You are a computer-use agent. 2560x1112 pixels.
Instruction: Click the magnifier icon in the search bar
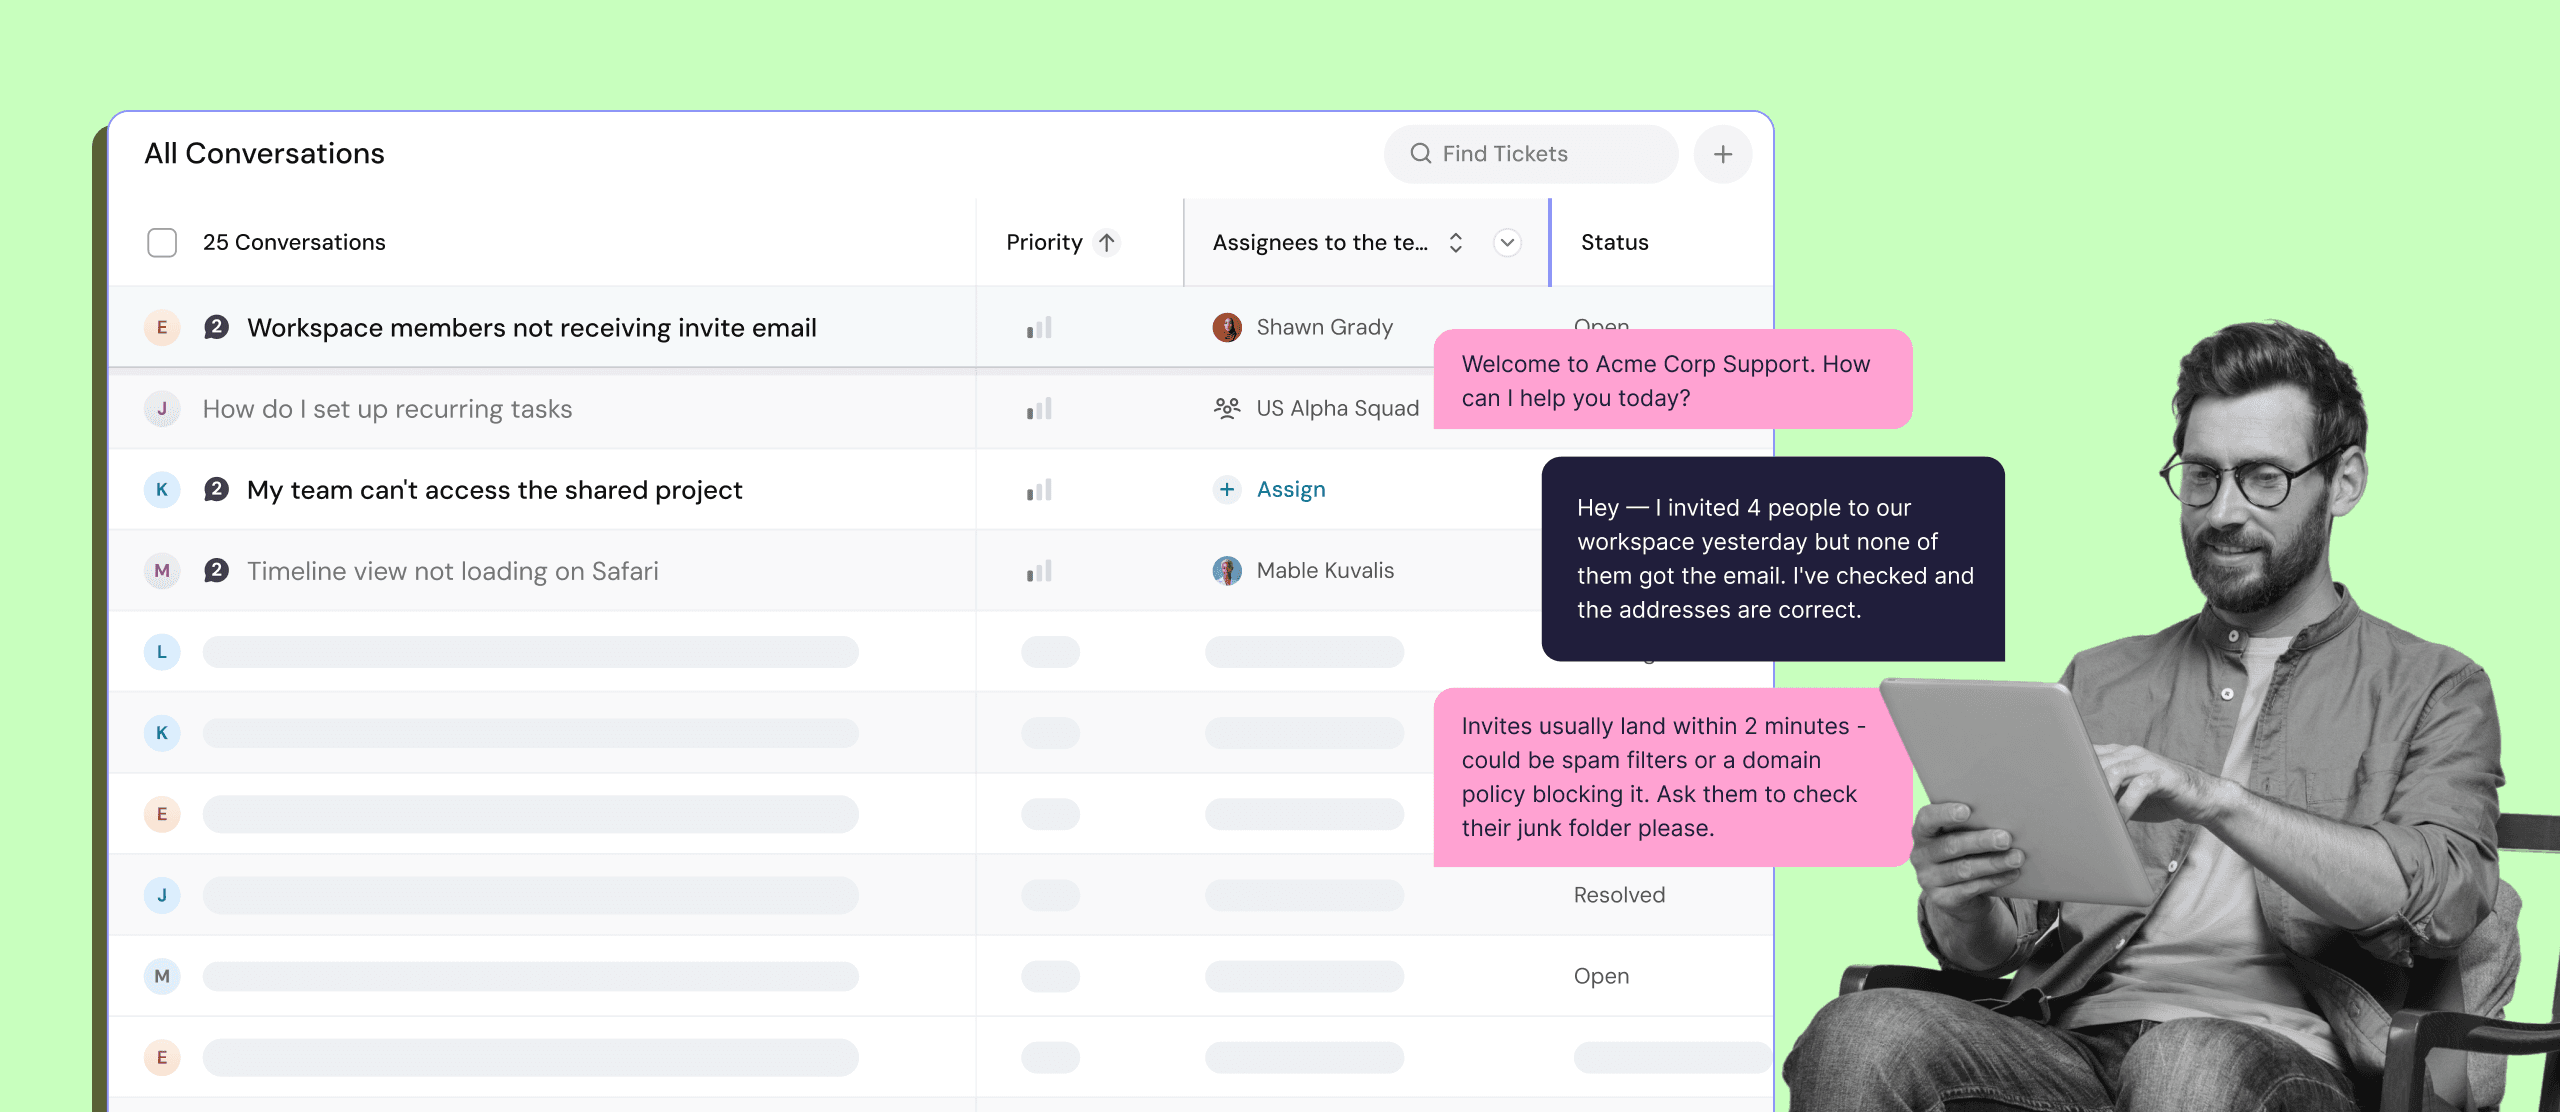point(1421,153)
